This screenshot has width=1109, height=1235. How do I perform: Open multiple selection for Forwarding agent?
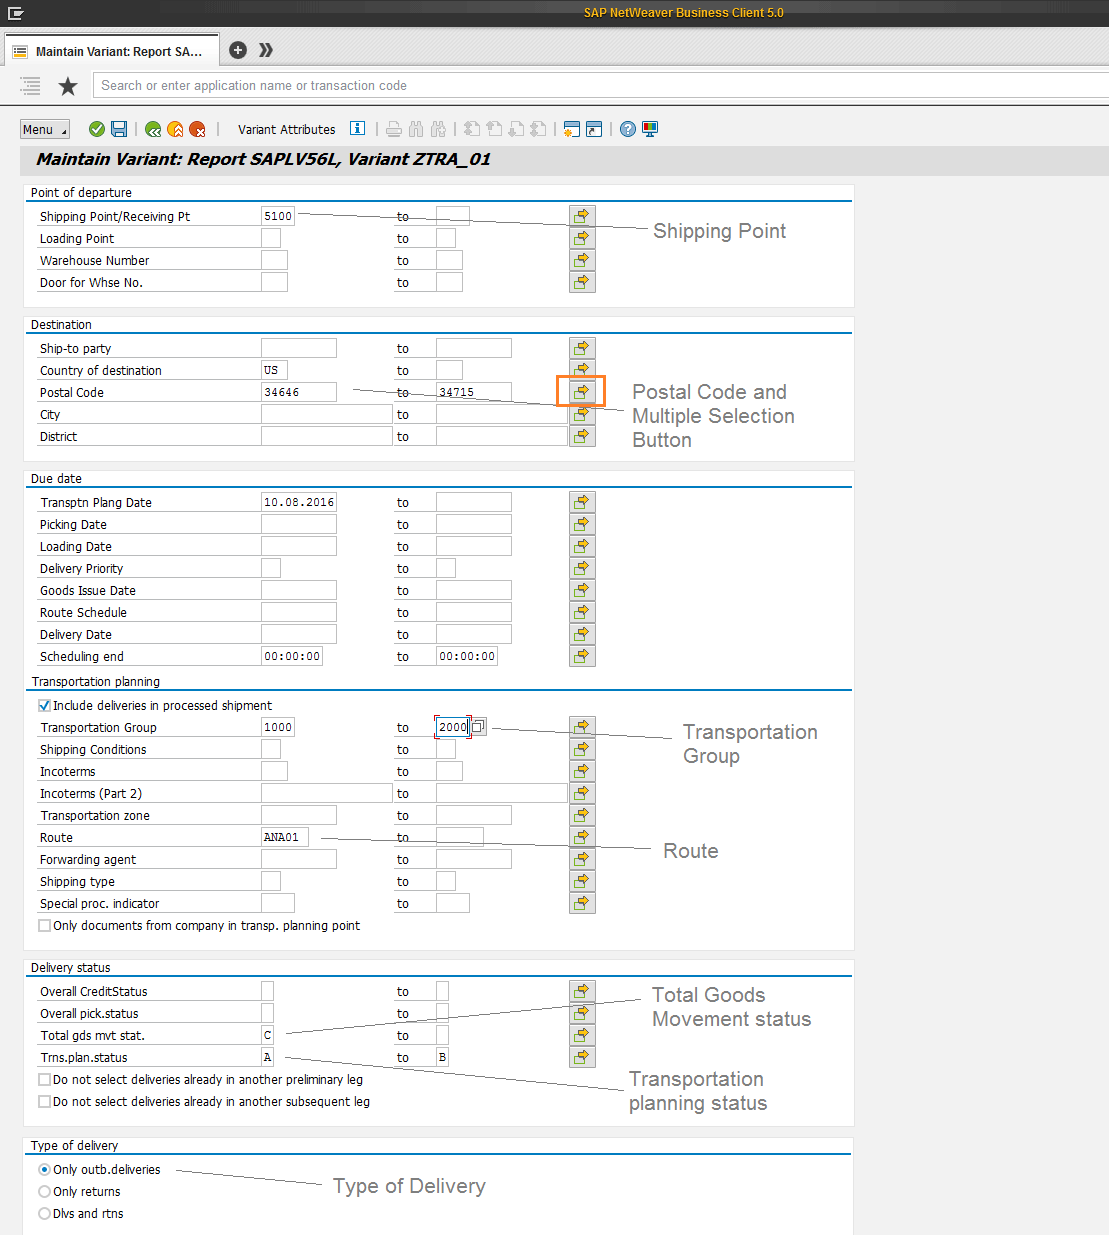[582, 859]
